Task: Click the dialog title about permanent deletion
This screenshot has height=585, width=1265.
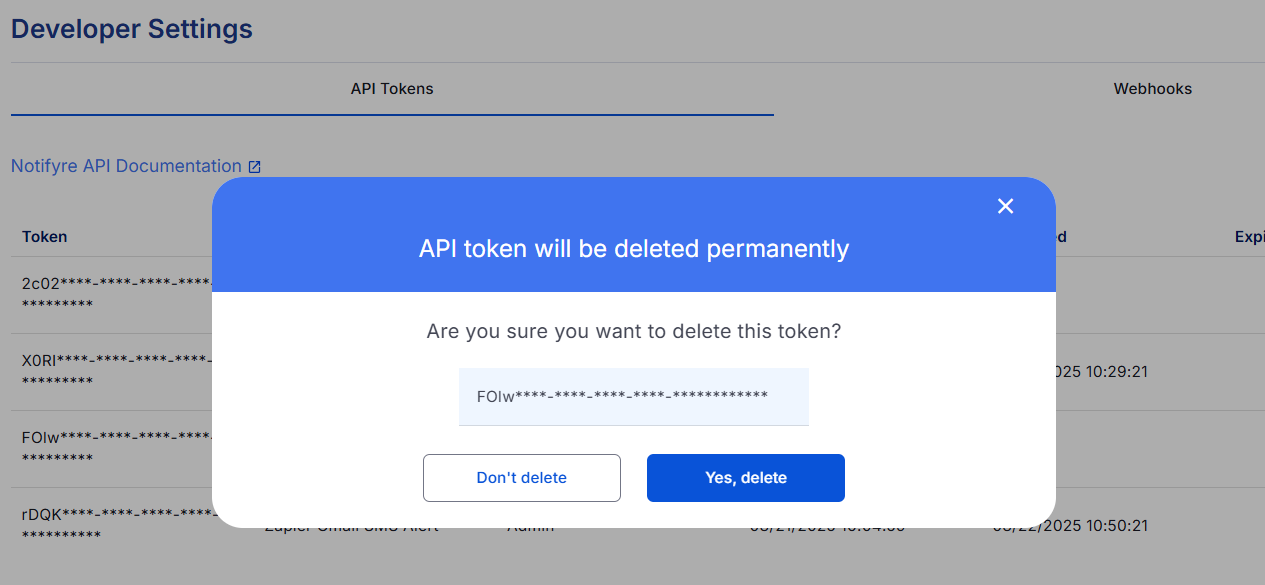Action: pyautogui.click(x=633, y=249)
